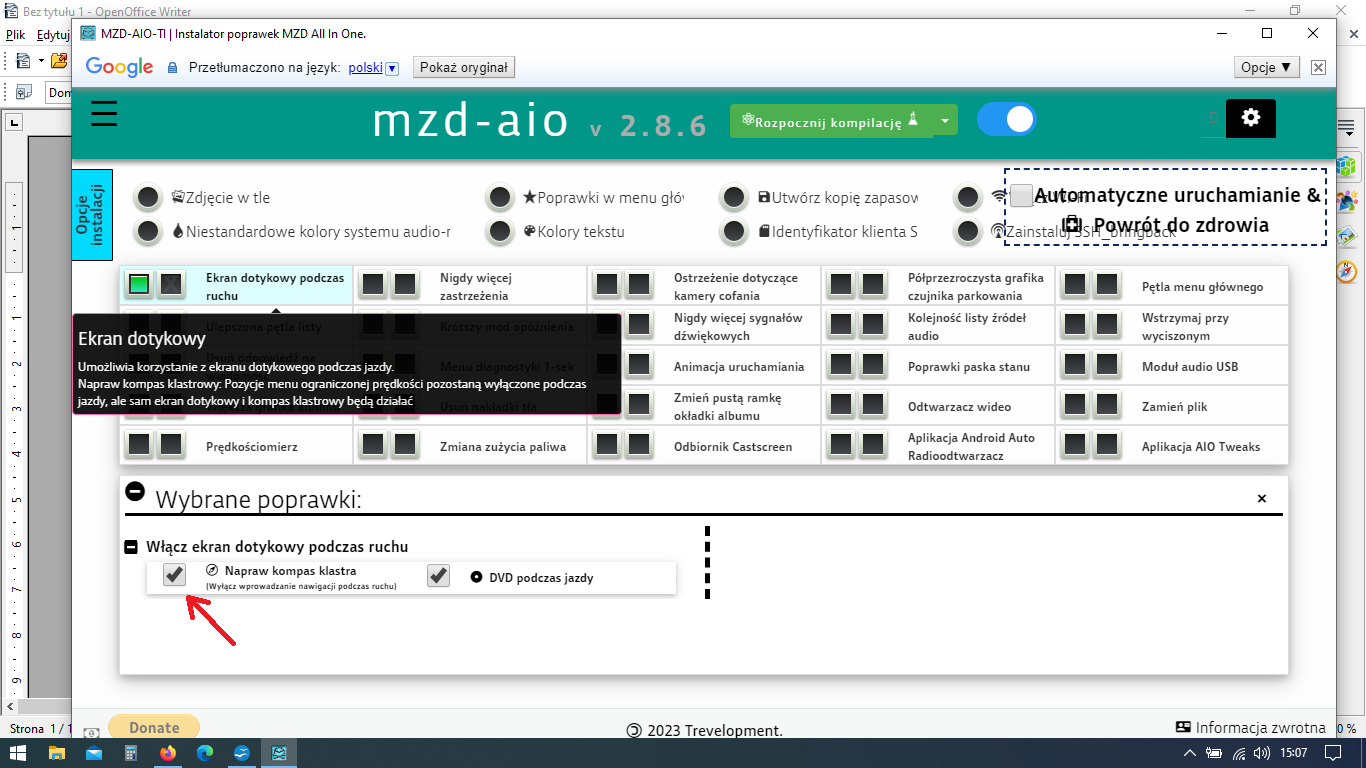
Task: Select Google Translate language dropdown polski
Action: pyautogui.click(x=373, y=68)
